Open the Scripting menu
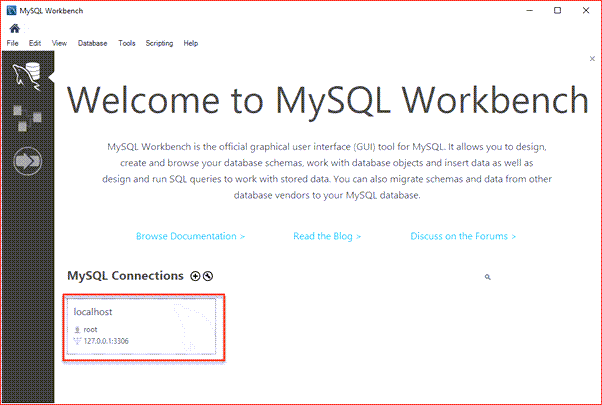This screenshot has width=602, height=405. click(159, 44)
